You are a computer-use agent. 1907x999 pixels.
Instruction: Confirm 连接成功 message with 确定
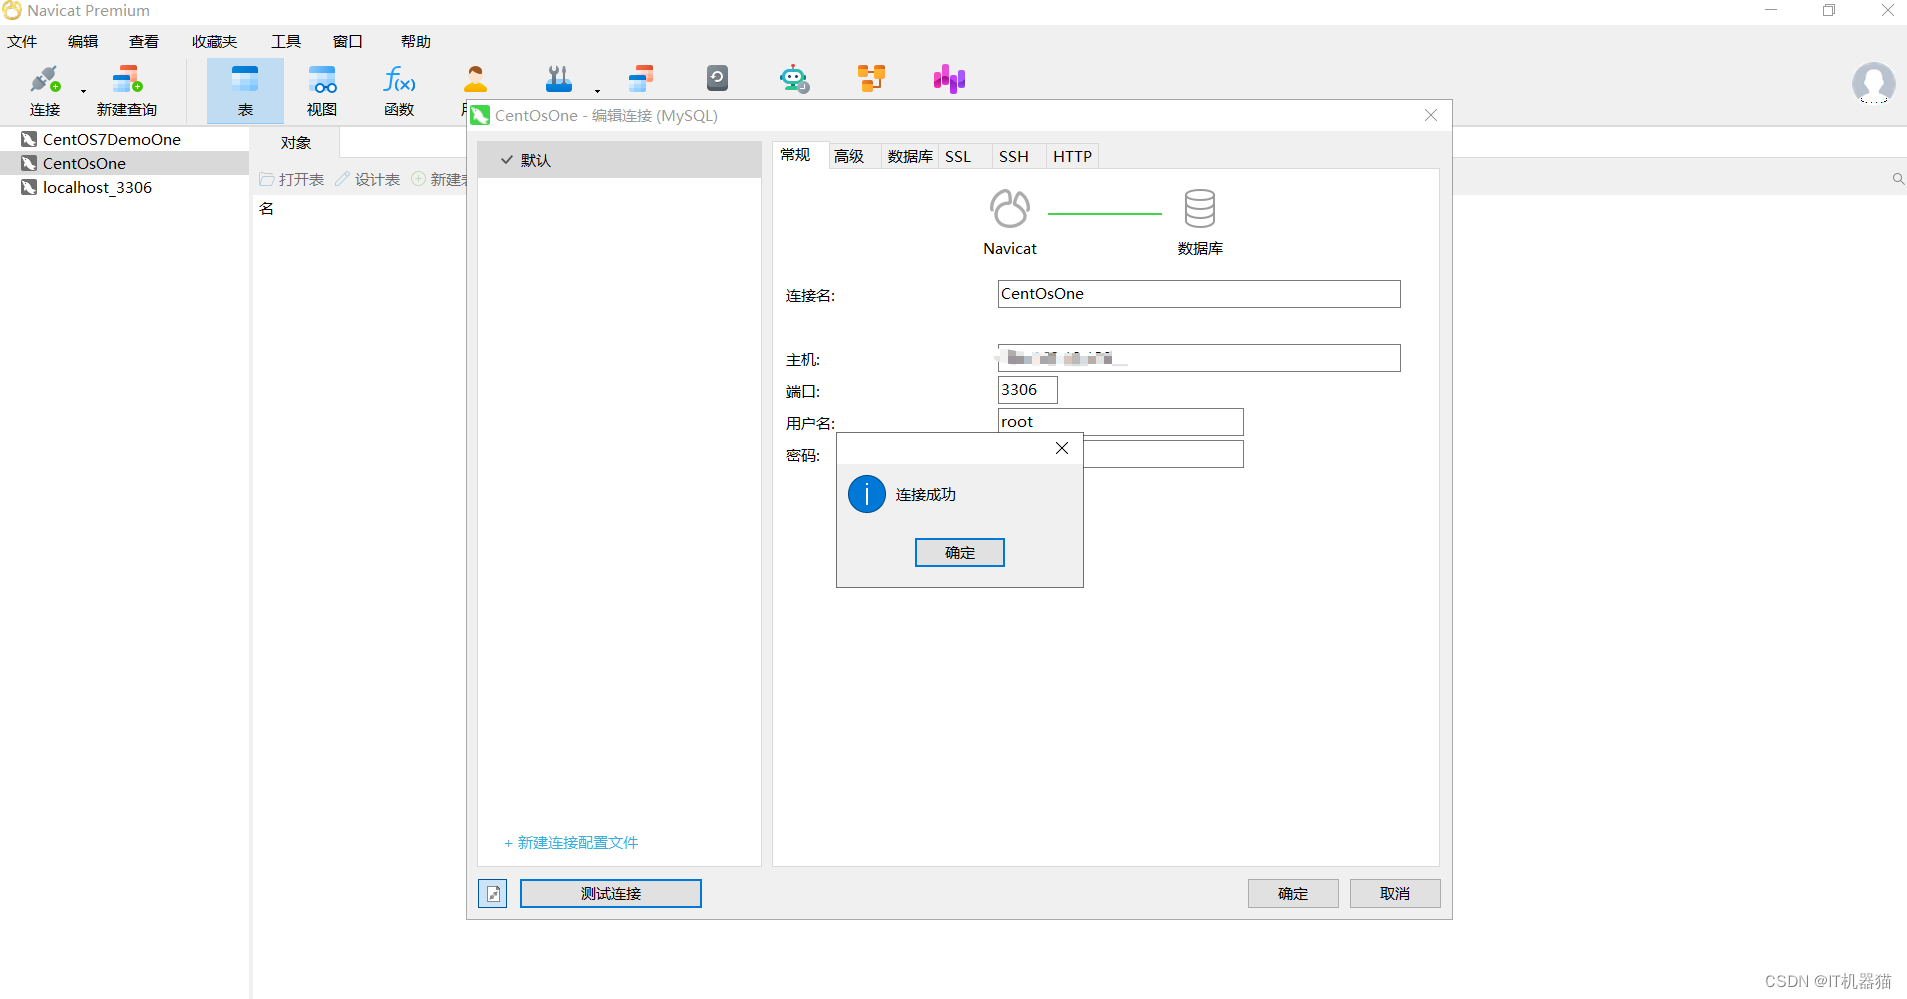pos(960,552)
